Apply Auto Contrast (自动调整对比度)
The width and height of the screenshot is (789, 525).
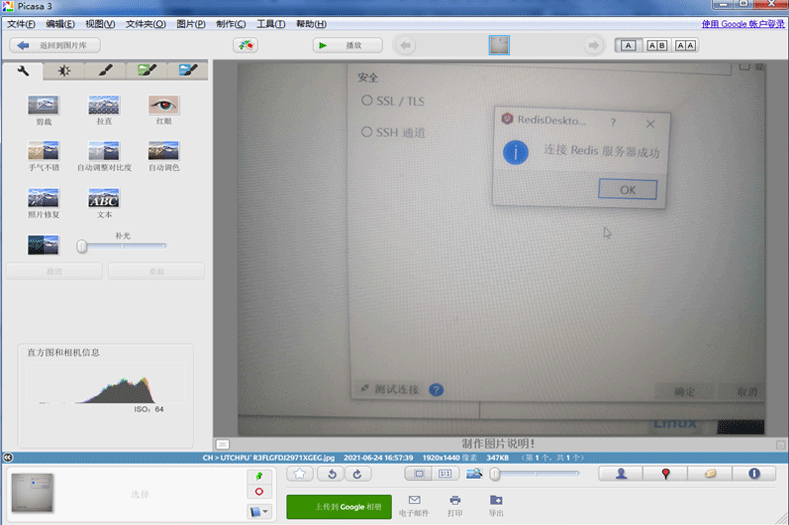tap(104, 151)
